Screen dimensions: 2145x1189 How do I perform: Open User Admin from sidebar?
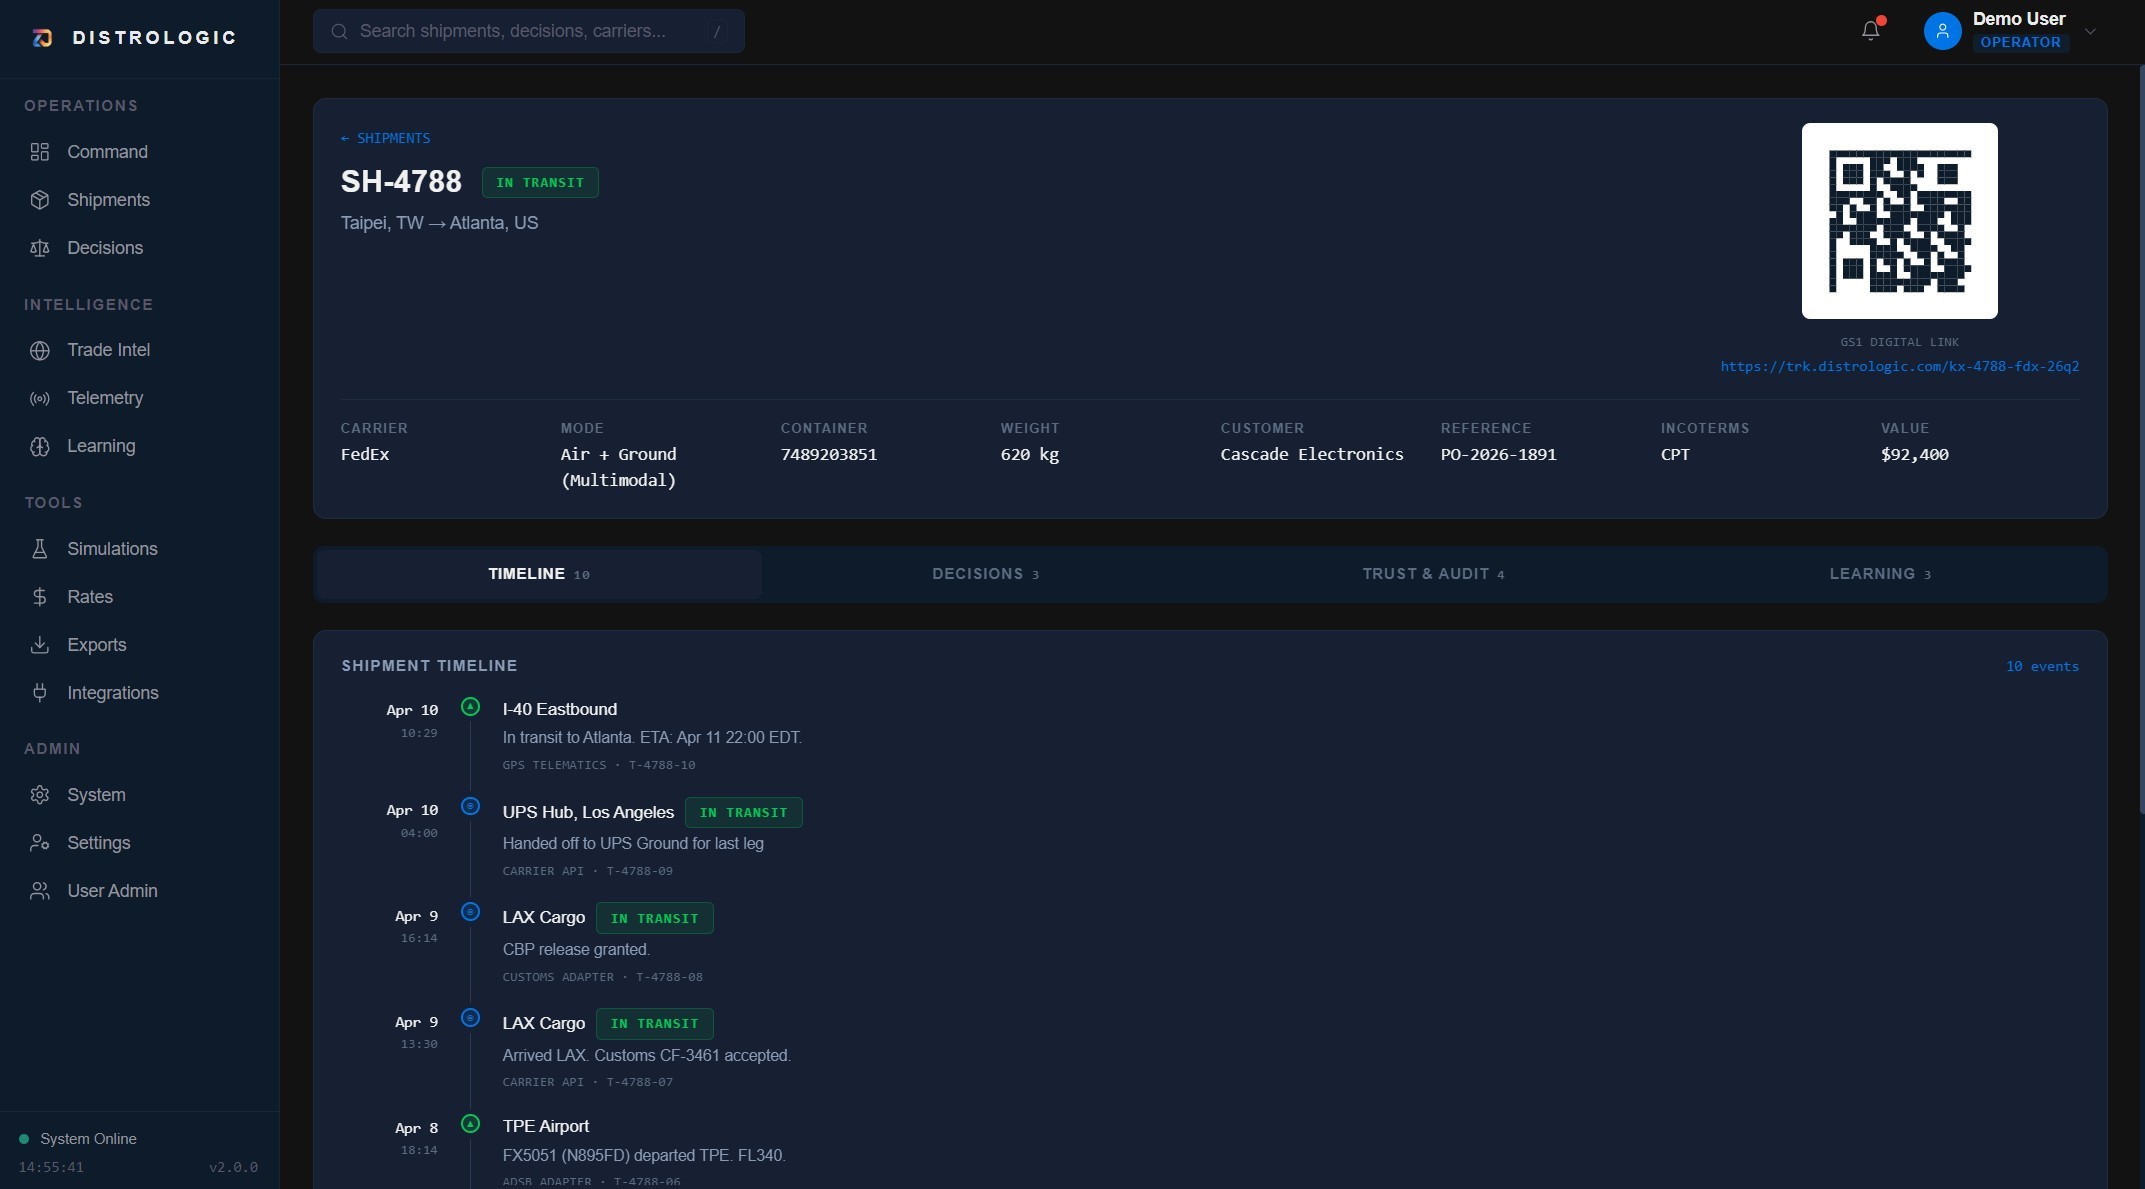pyautogui.click(x=112, y=891)
